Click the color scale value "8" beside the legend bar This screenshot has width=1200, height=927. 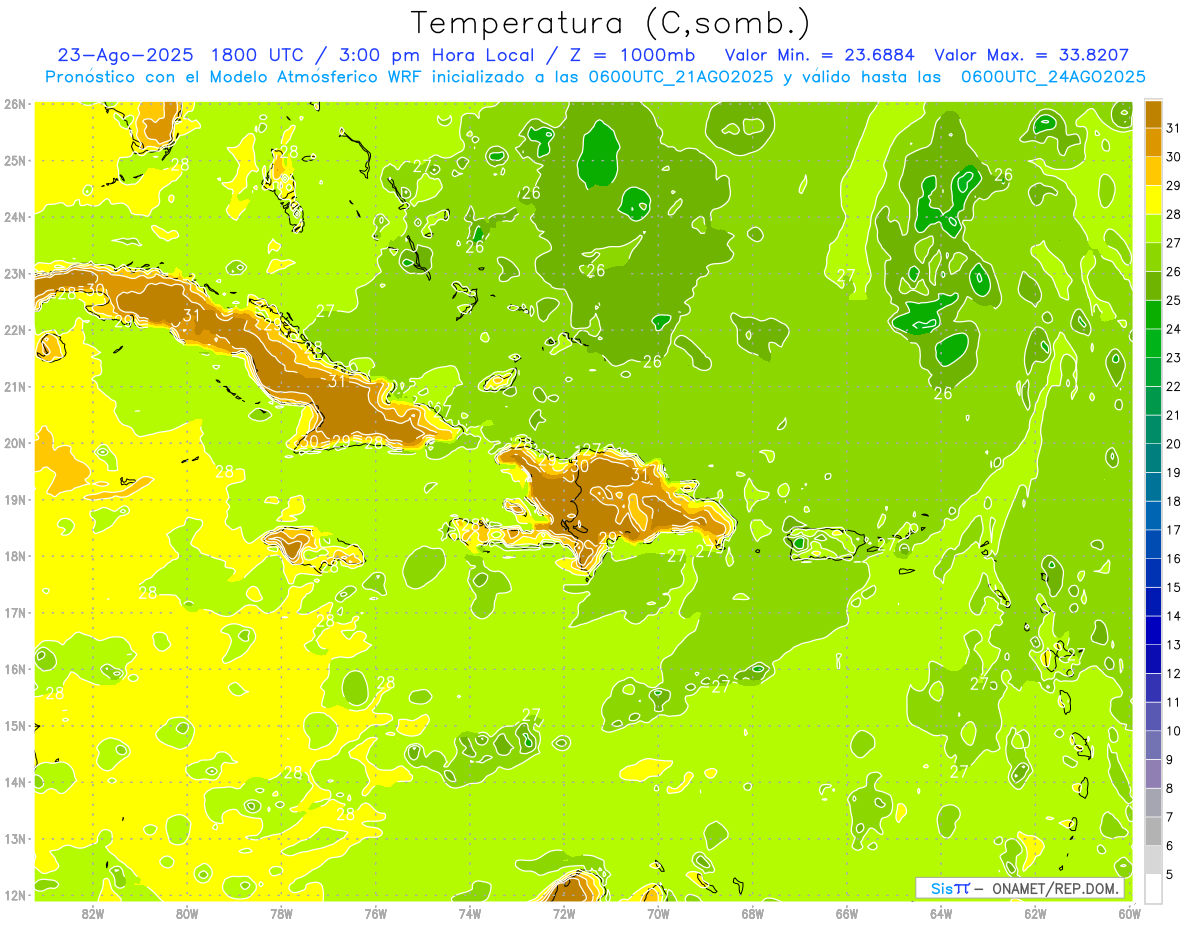pyautogui.click(x=1170, y=788)
